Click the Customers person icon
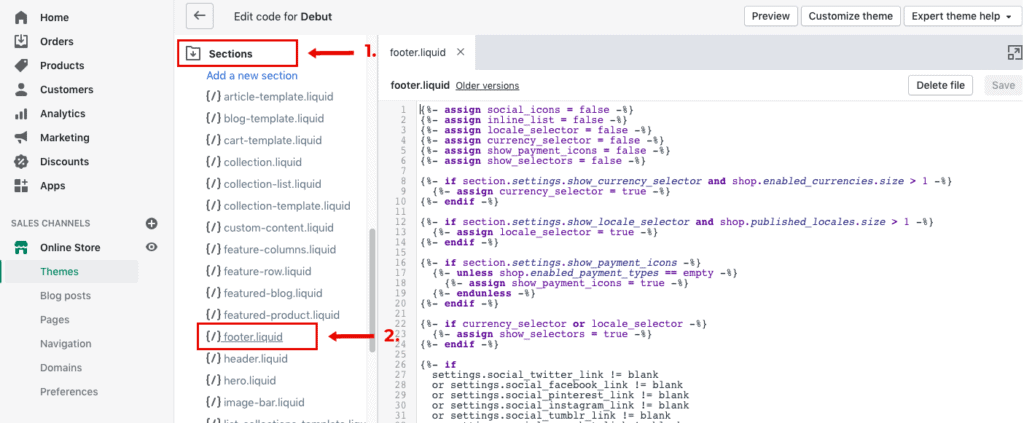Image resolution: width=1024 pixels, height=423 pixels. coord(21,89)
